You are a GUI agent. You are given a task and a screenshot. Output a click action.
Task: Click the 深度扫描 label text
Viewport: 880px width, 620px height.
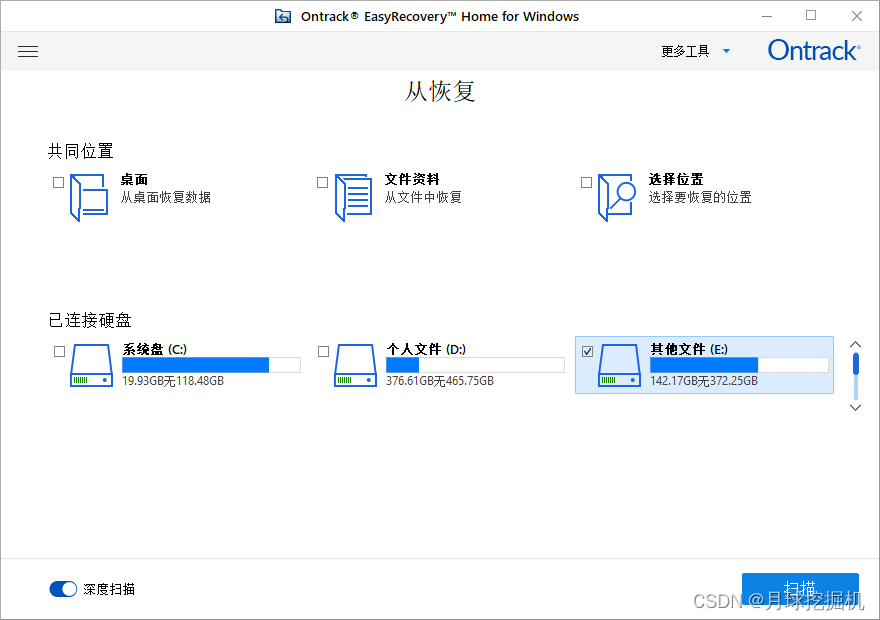point(109,589)
